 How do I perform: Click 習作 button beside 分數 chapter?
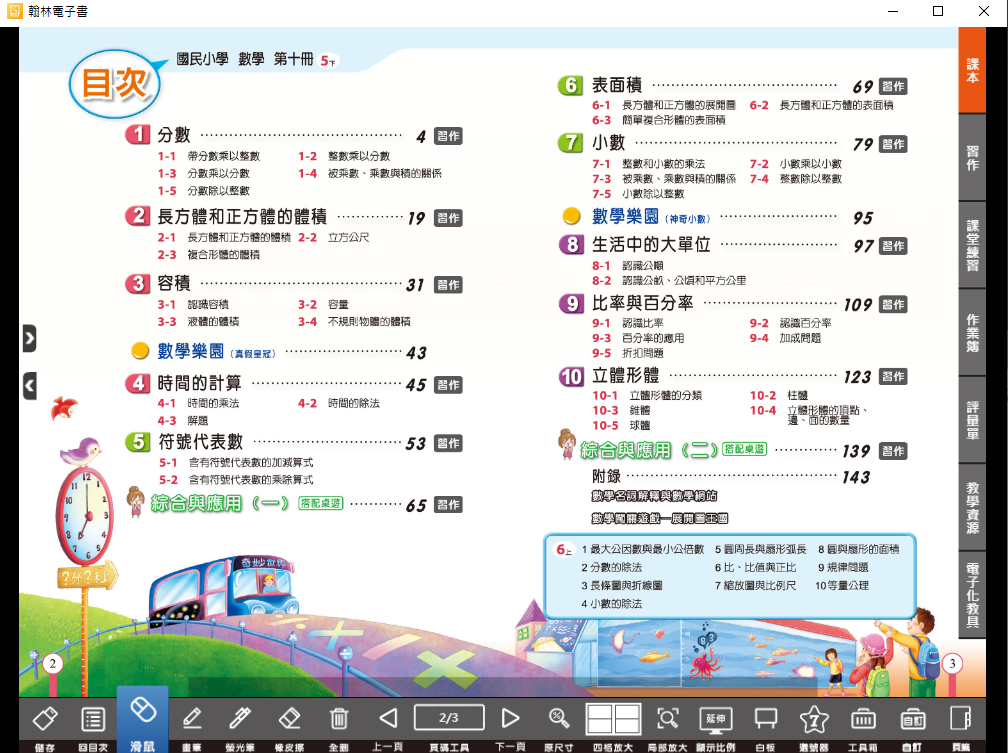click(449, 136)
